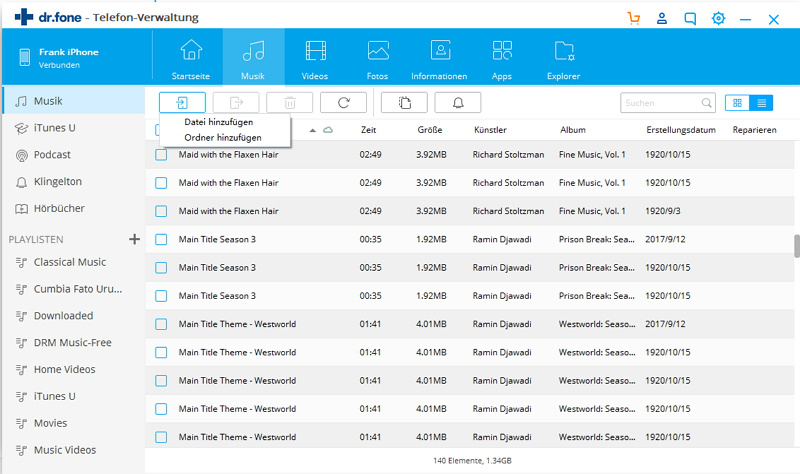Open the Apps tab
Image resolution: width=800 pixels, height=474 pixels.
pyautogui.click(x=502, y=60)
